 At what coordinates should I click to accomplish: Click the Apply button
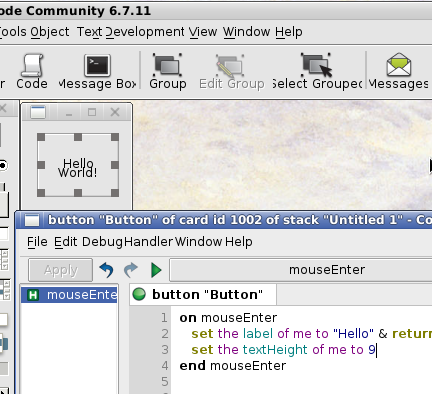61,270
